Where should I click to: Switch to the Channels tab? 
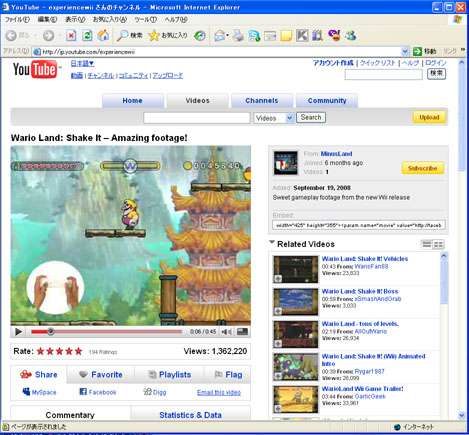[x=262, y=101]
